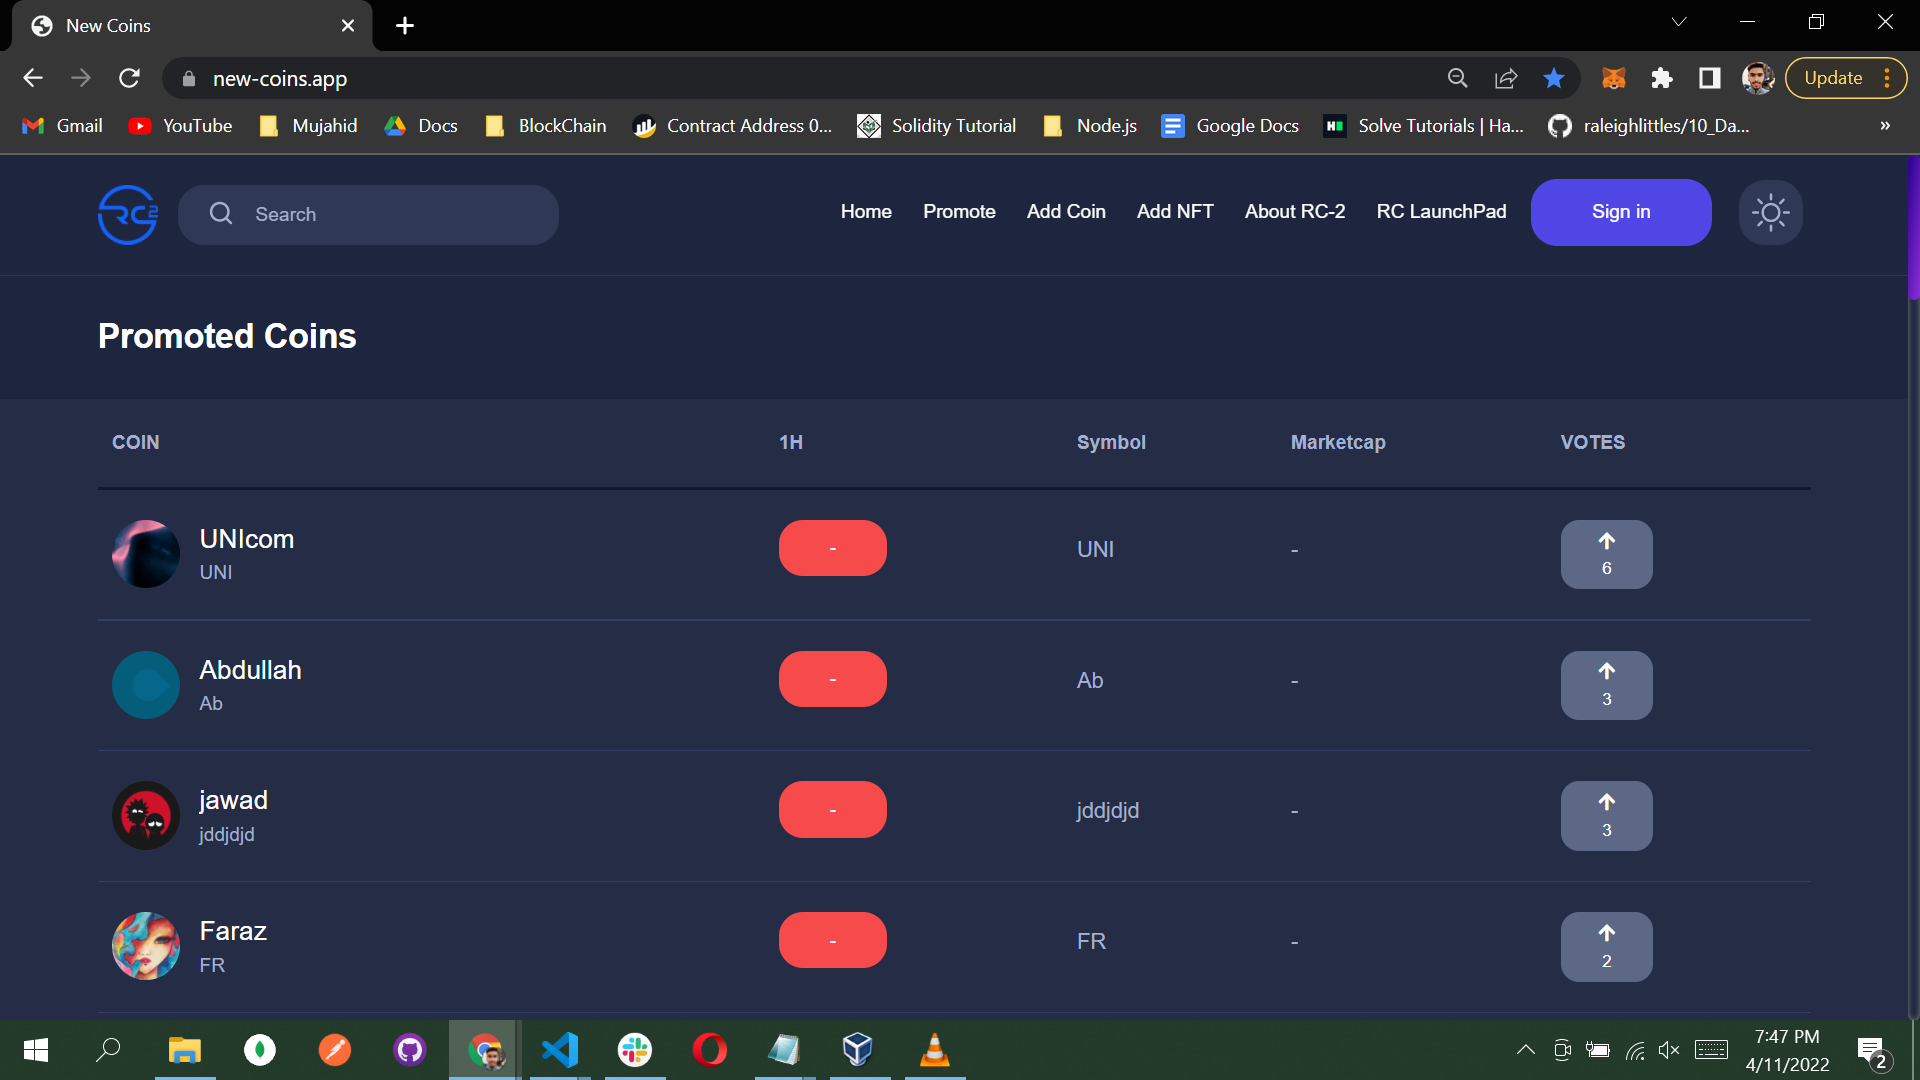Screen dimensions: 1920x1080
Task: Open the browser Extensions puzzle icon
Action: (x=1661, y=78)
